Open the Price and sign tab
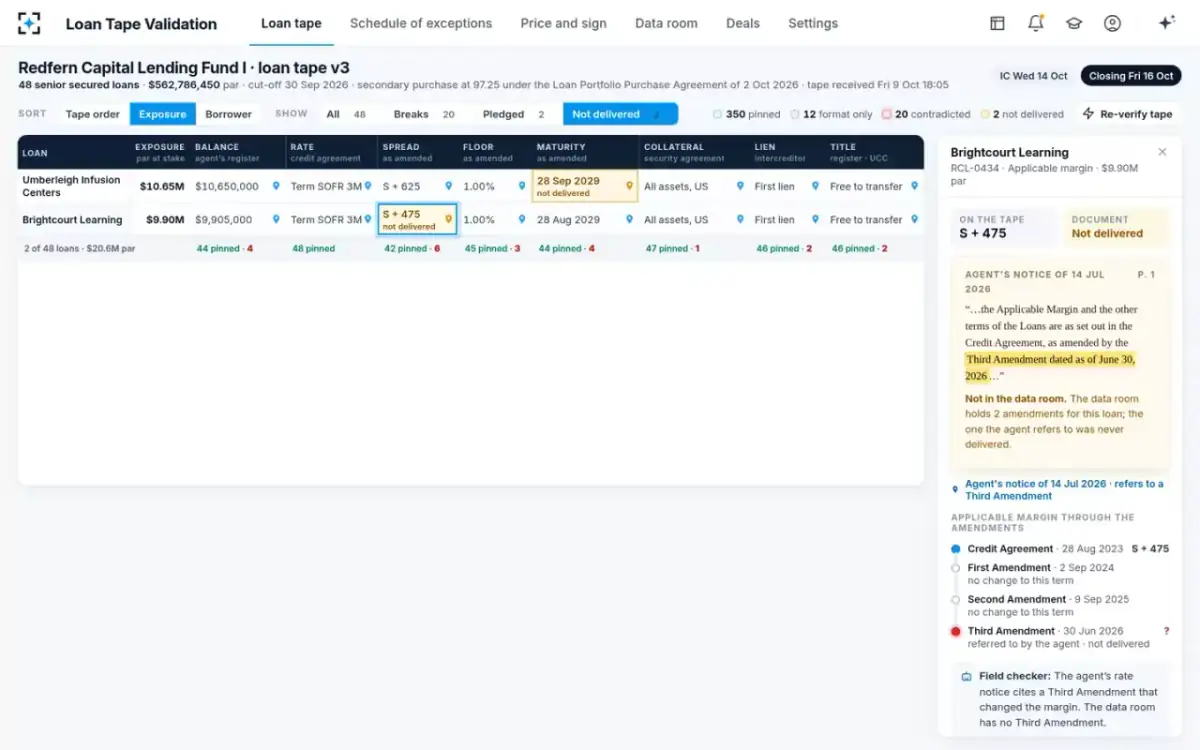The image size is (1200, 750). point(563,23)
